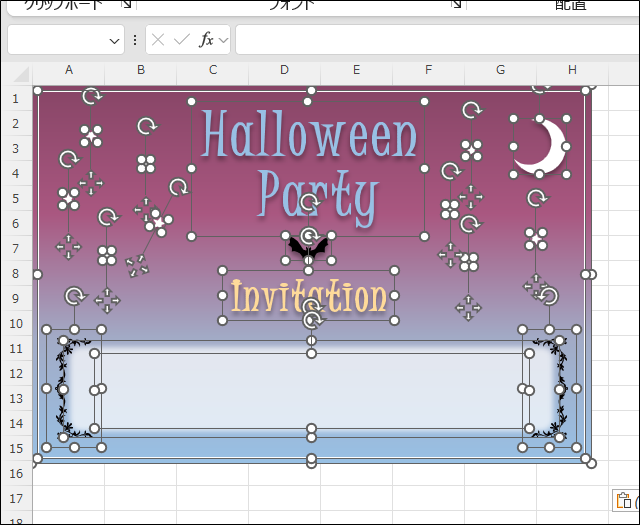Select column D header
This screenshot has height=525, width=640.
284,70
